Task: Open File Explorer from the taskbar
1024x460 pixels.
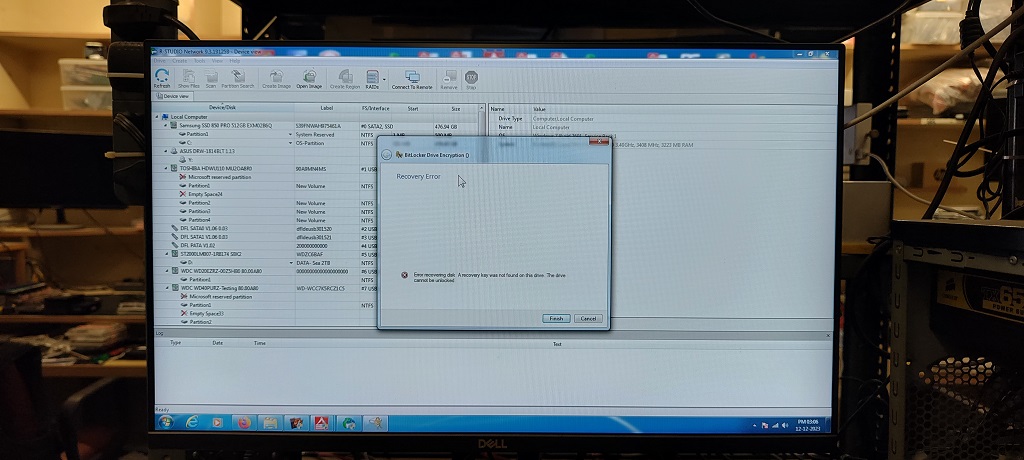Action: pyautogui.click(x=270, y=423)
